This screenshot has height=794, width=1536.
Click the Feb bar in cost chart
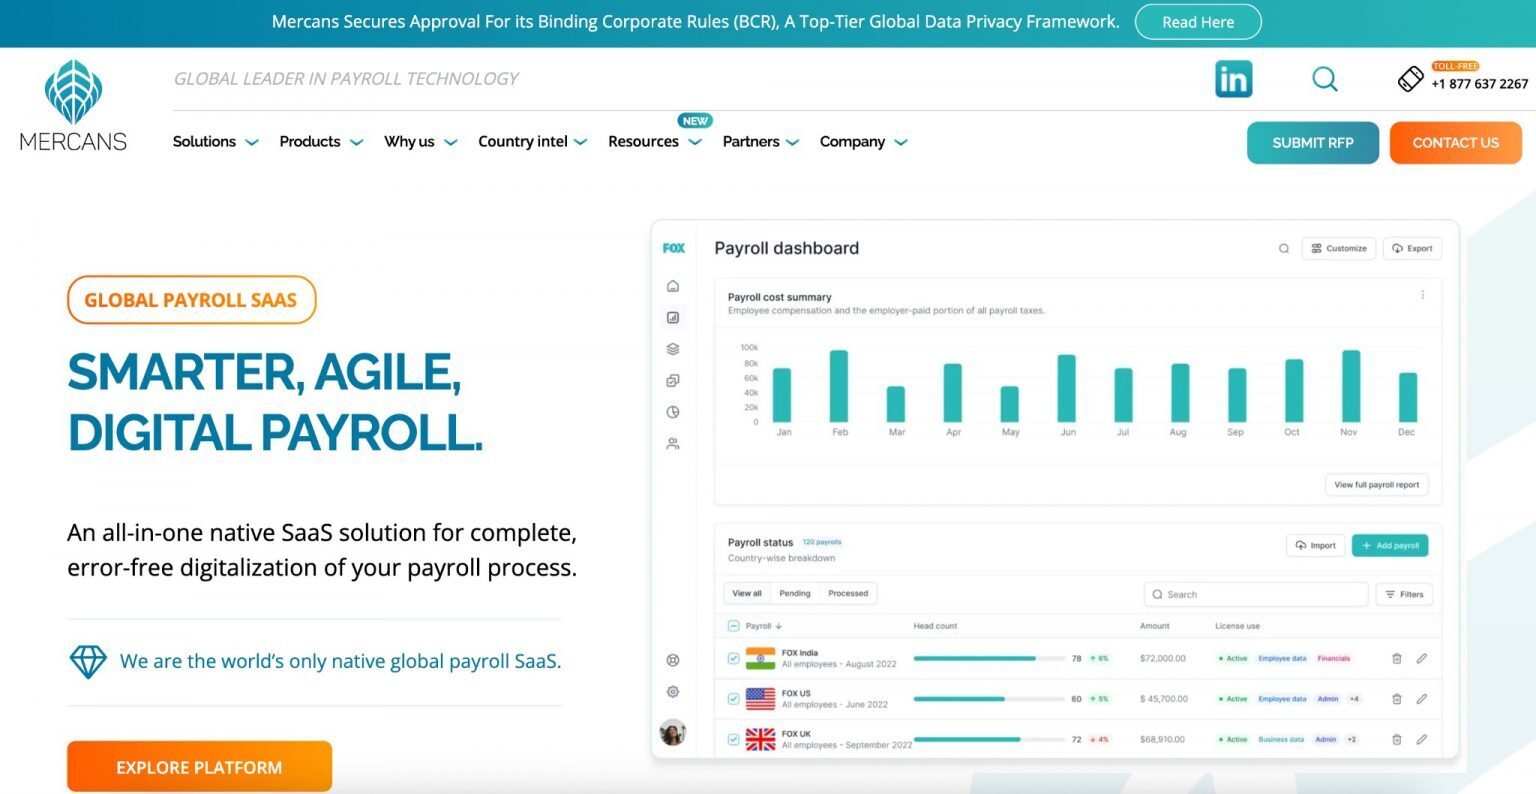click(x=839, y=386)
